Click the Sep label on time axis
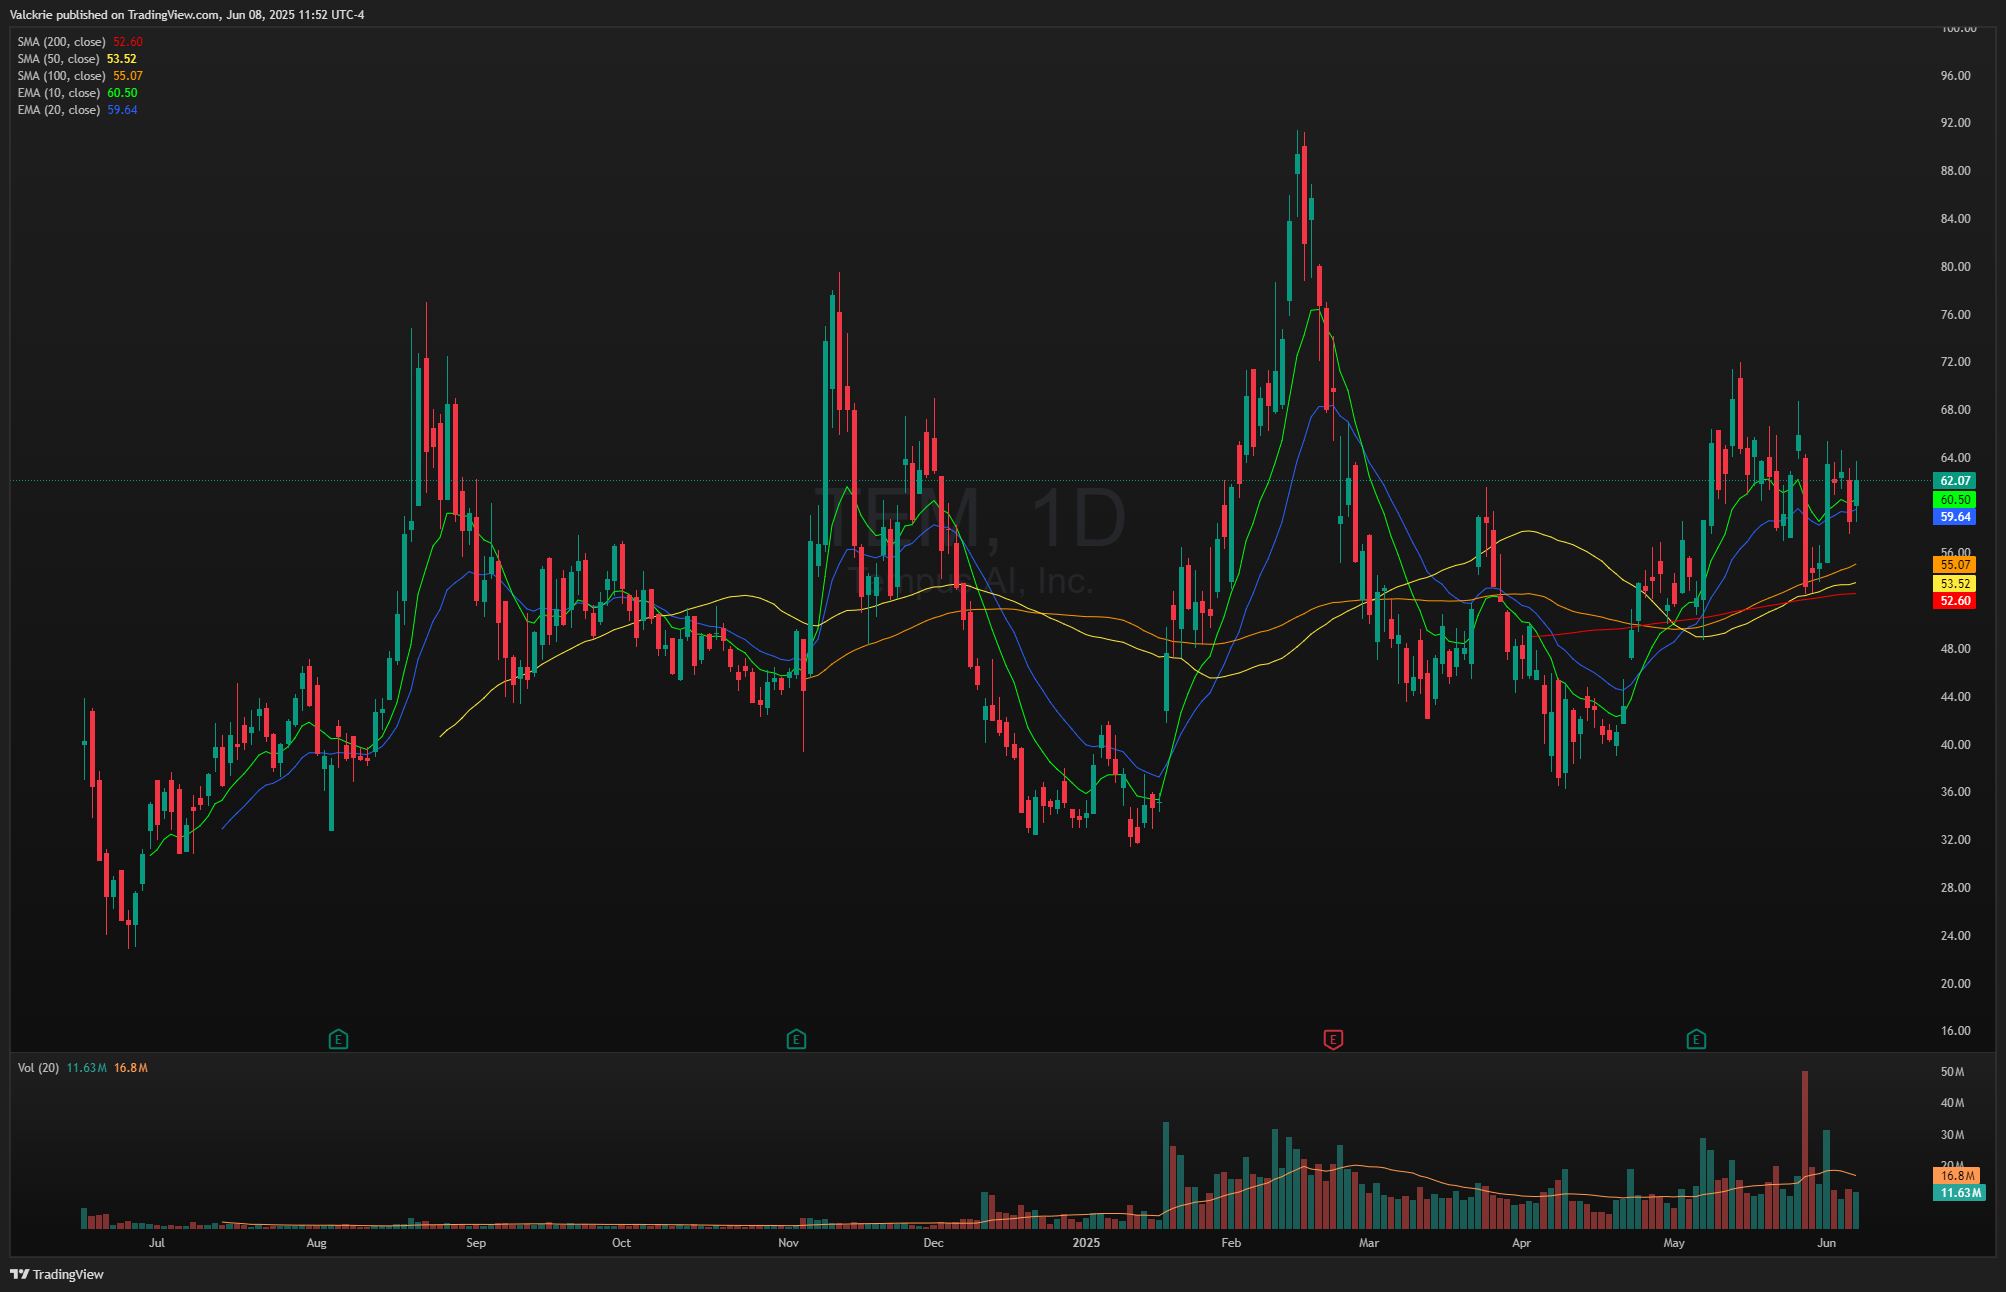The image size is (2006, 1292). pos(476,1243)
